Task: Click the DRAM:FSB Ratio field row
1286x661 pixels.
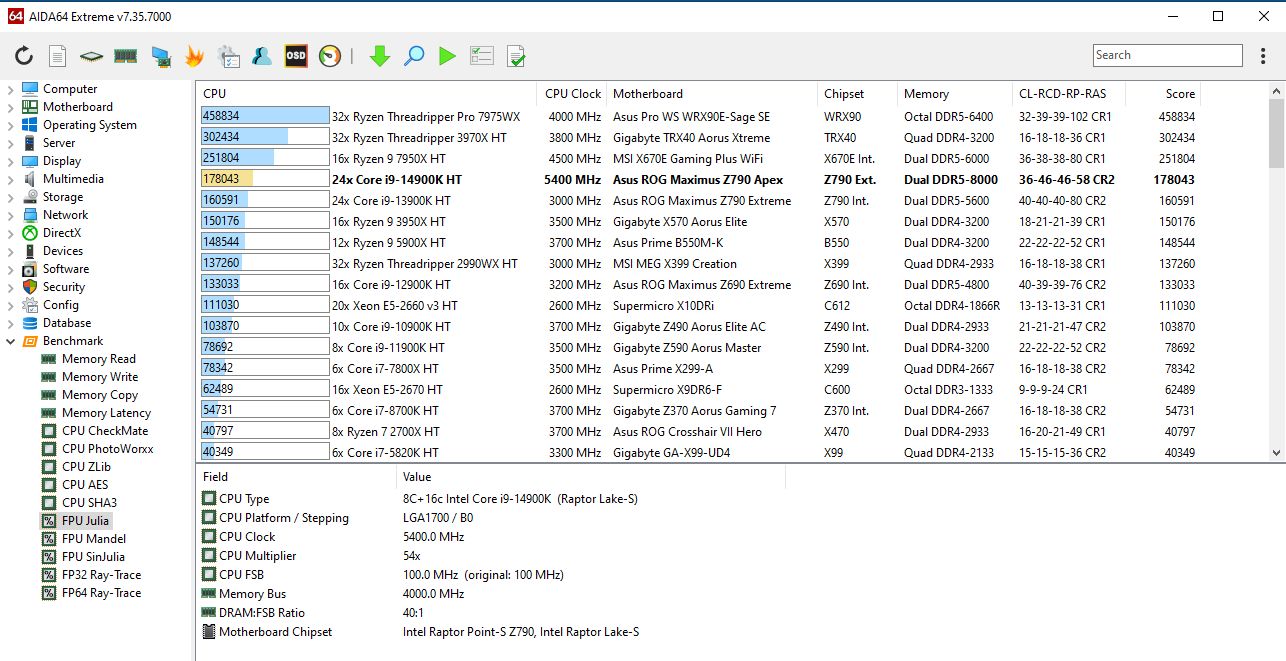Action: click(x=490, y=613)
